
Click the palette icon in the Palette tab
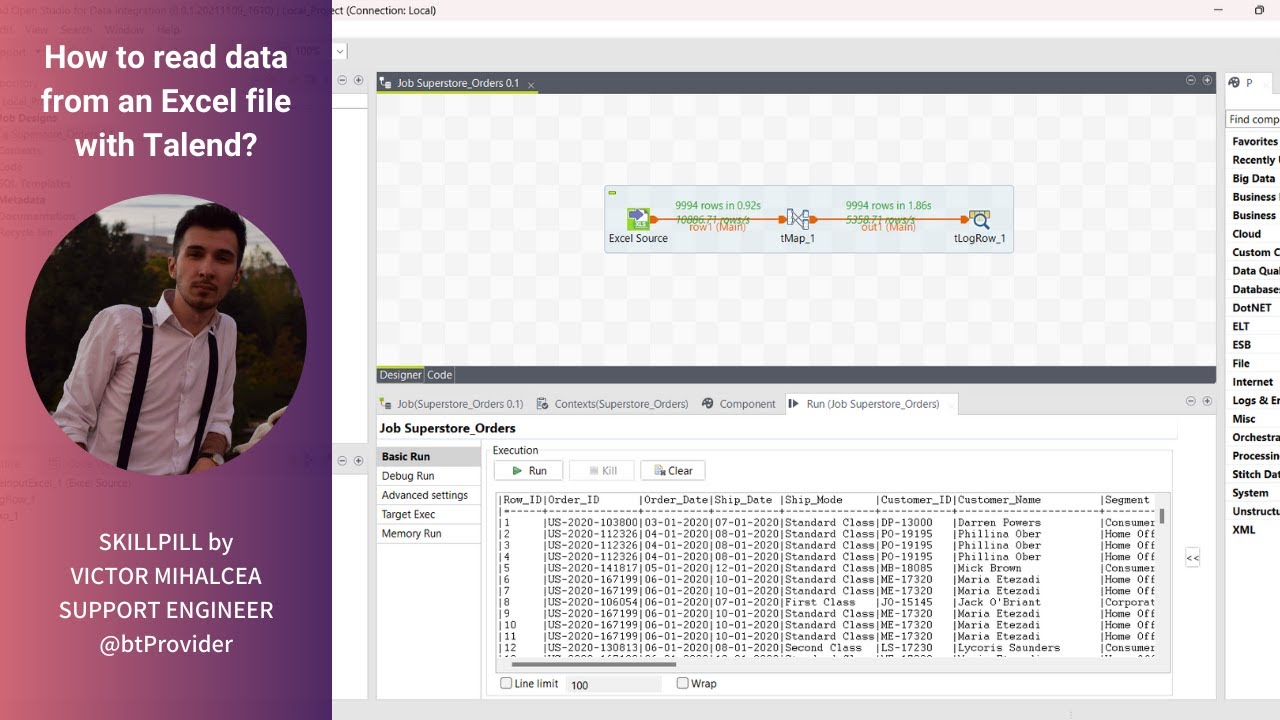click(x=1234, y=83)
